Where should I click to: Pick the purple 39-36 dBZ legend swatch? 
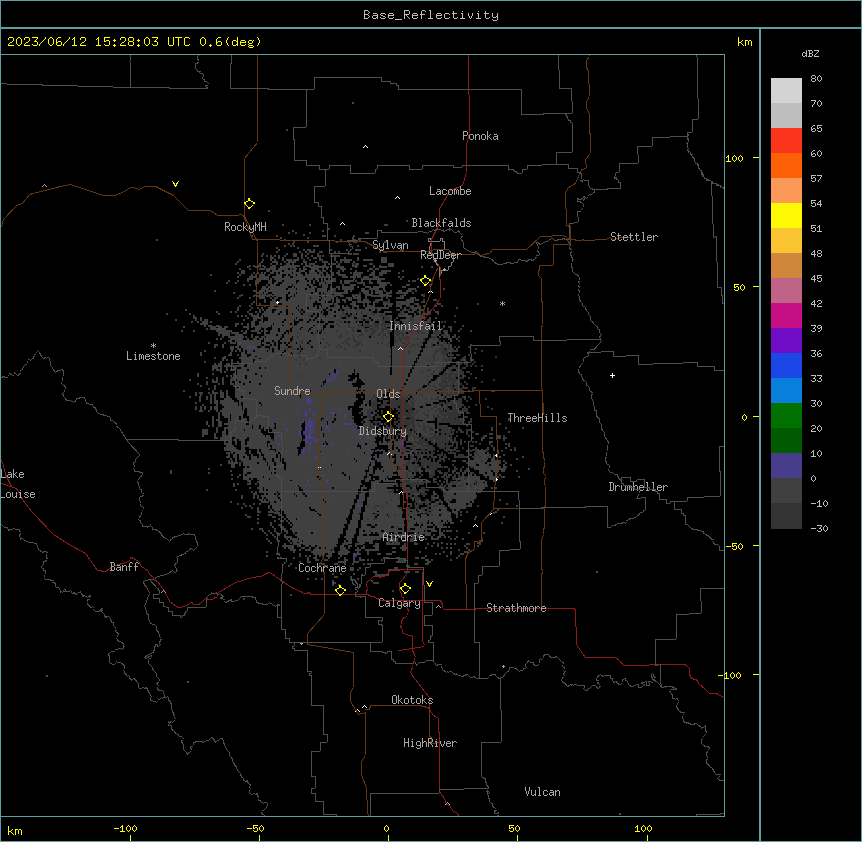(786, 340)
